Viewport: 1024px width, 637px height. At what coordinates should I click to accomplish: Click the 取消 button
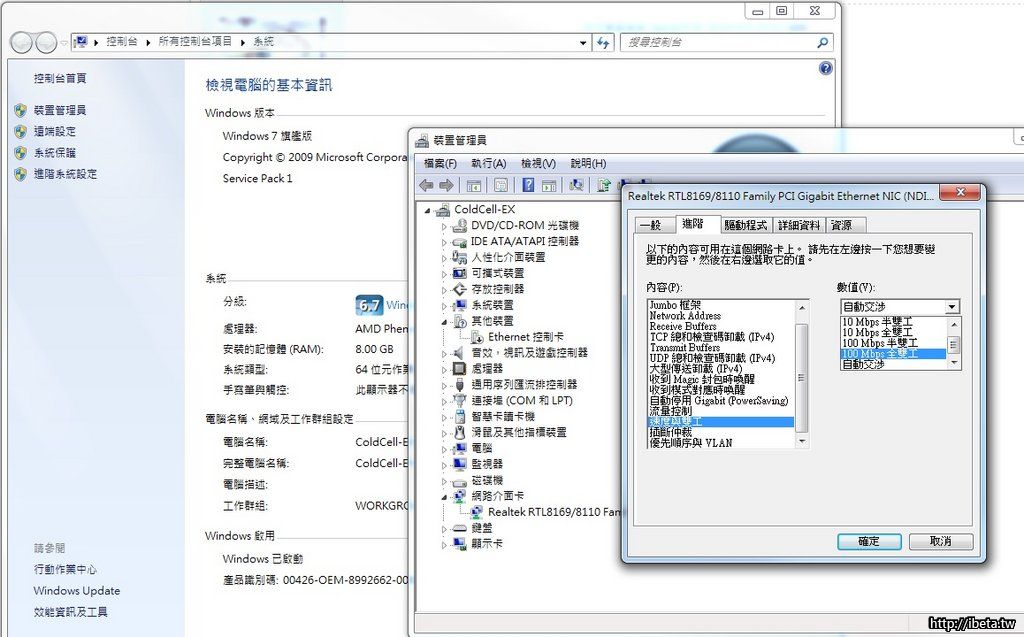pyautogui.click(x=940, y=541)
